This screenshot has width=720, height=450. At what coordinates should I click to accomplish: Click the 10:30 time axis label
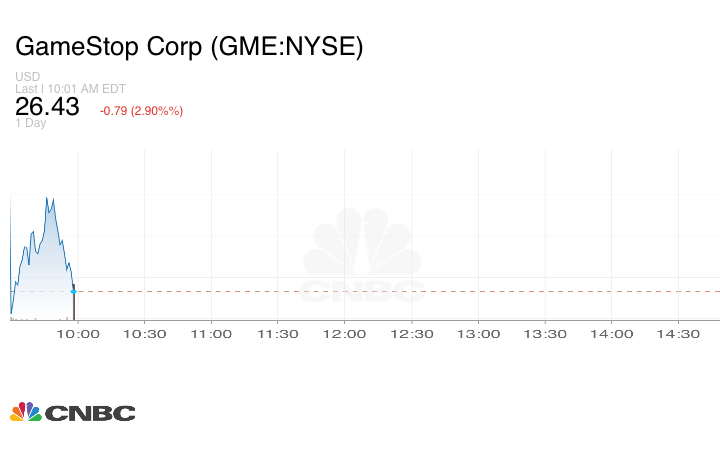coord(145,334)
